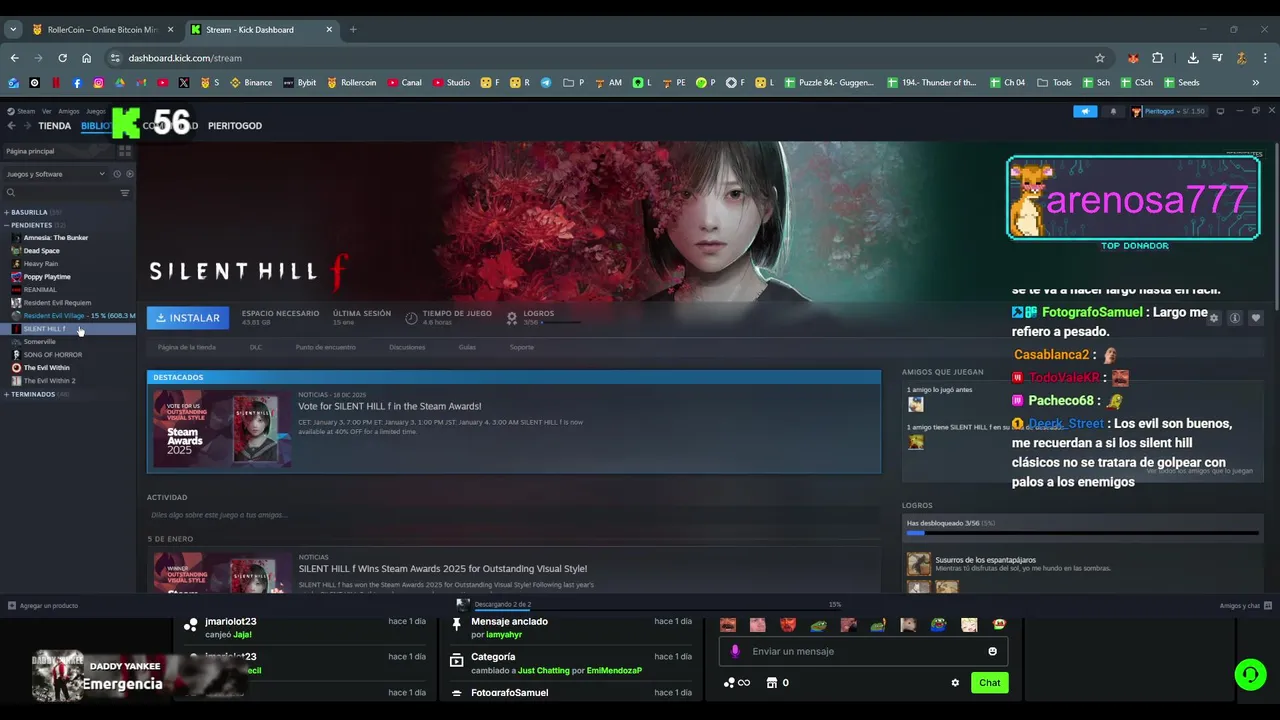The height and width of the screenshot is (720, 1280).
Task: Select The Evil Within 2
Action: (x=49, y=381)
